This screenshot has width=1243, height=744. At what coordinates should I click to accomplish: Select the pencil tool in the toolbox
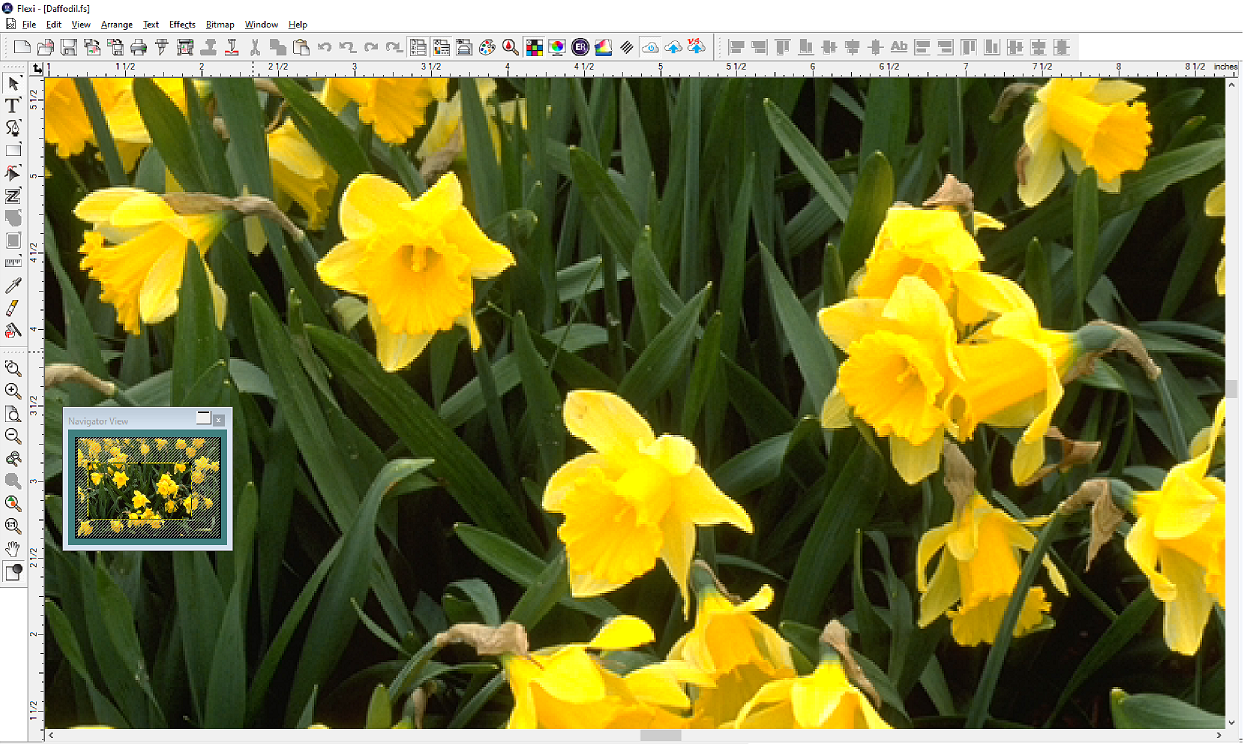(x=13, y=308)
